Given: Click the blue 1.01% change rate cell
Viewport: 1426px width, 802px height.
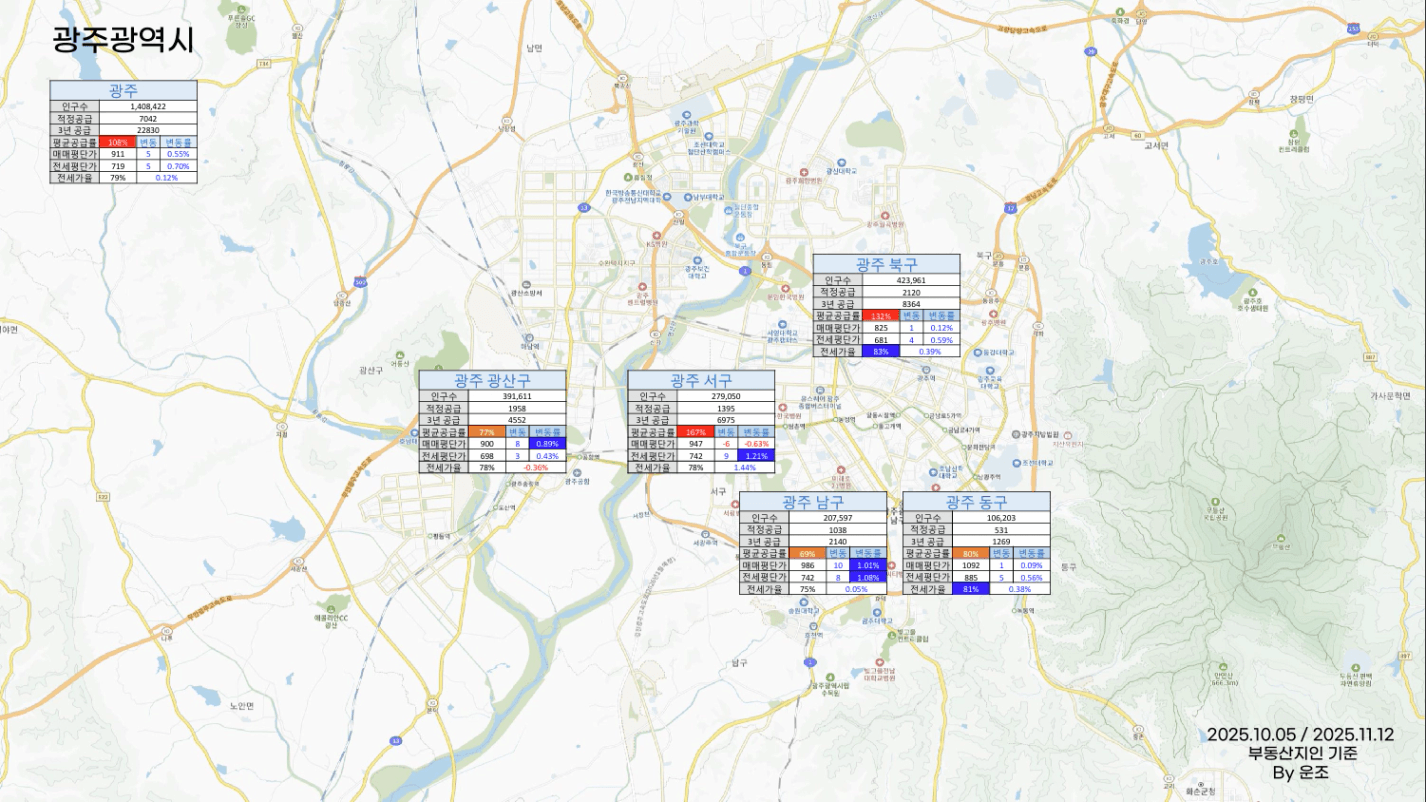Looking at the screenshot, I should click(x=868, y=565).
